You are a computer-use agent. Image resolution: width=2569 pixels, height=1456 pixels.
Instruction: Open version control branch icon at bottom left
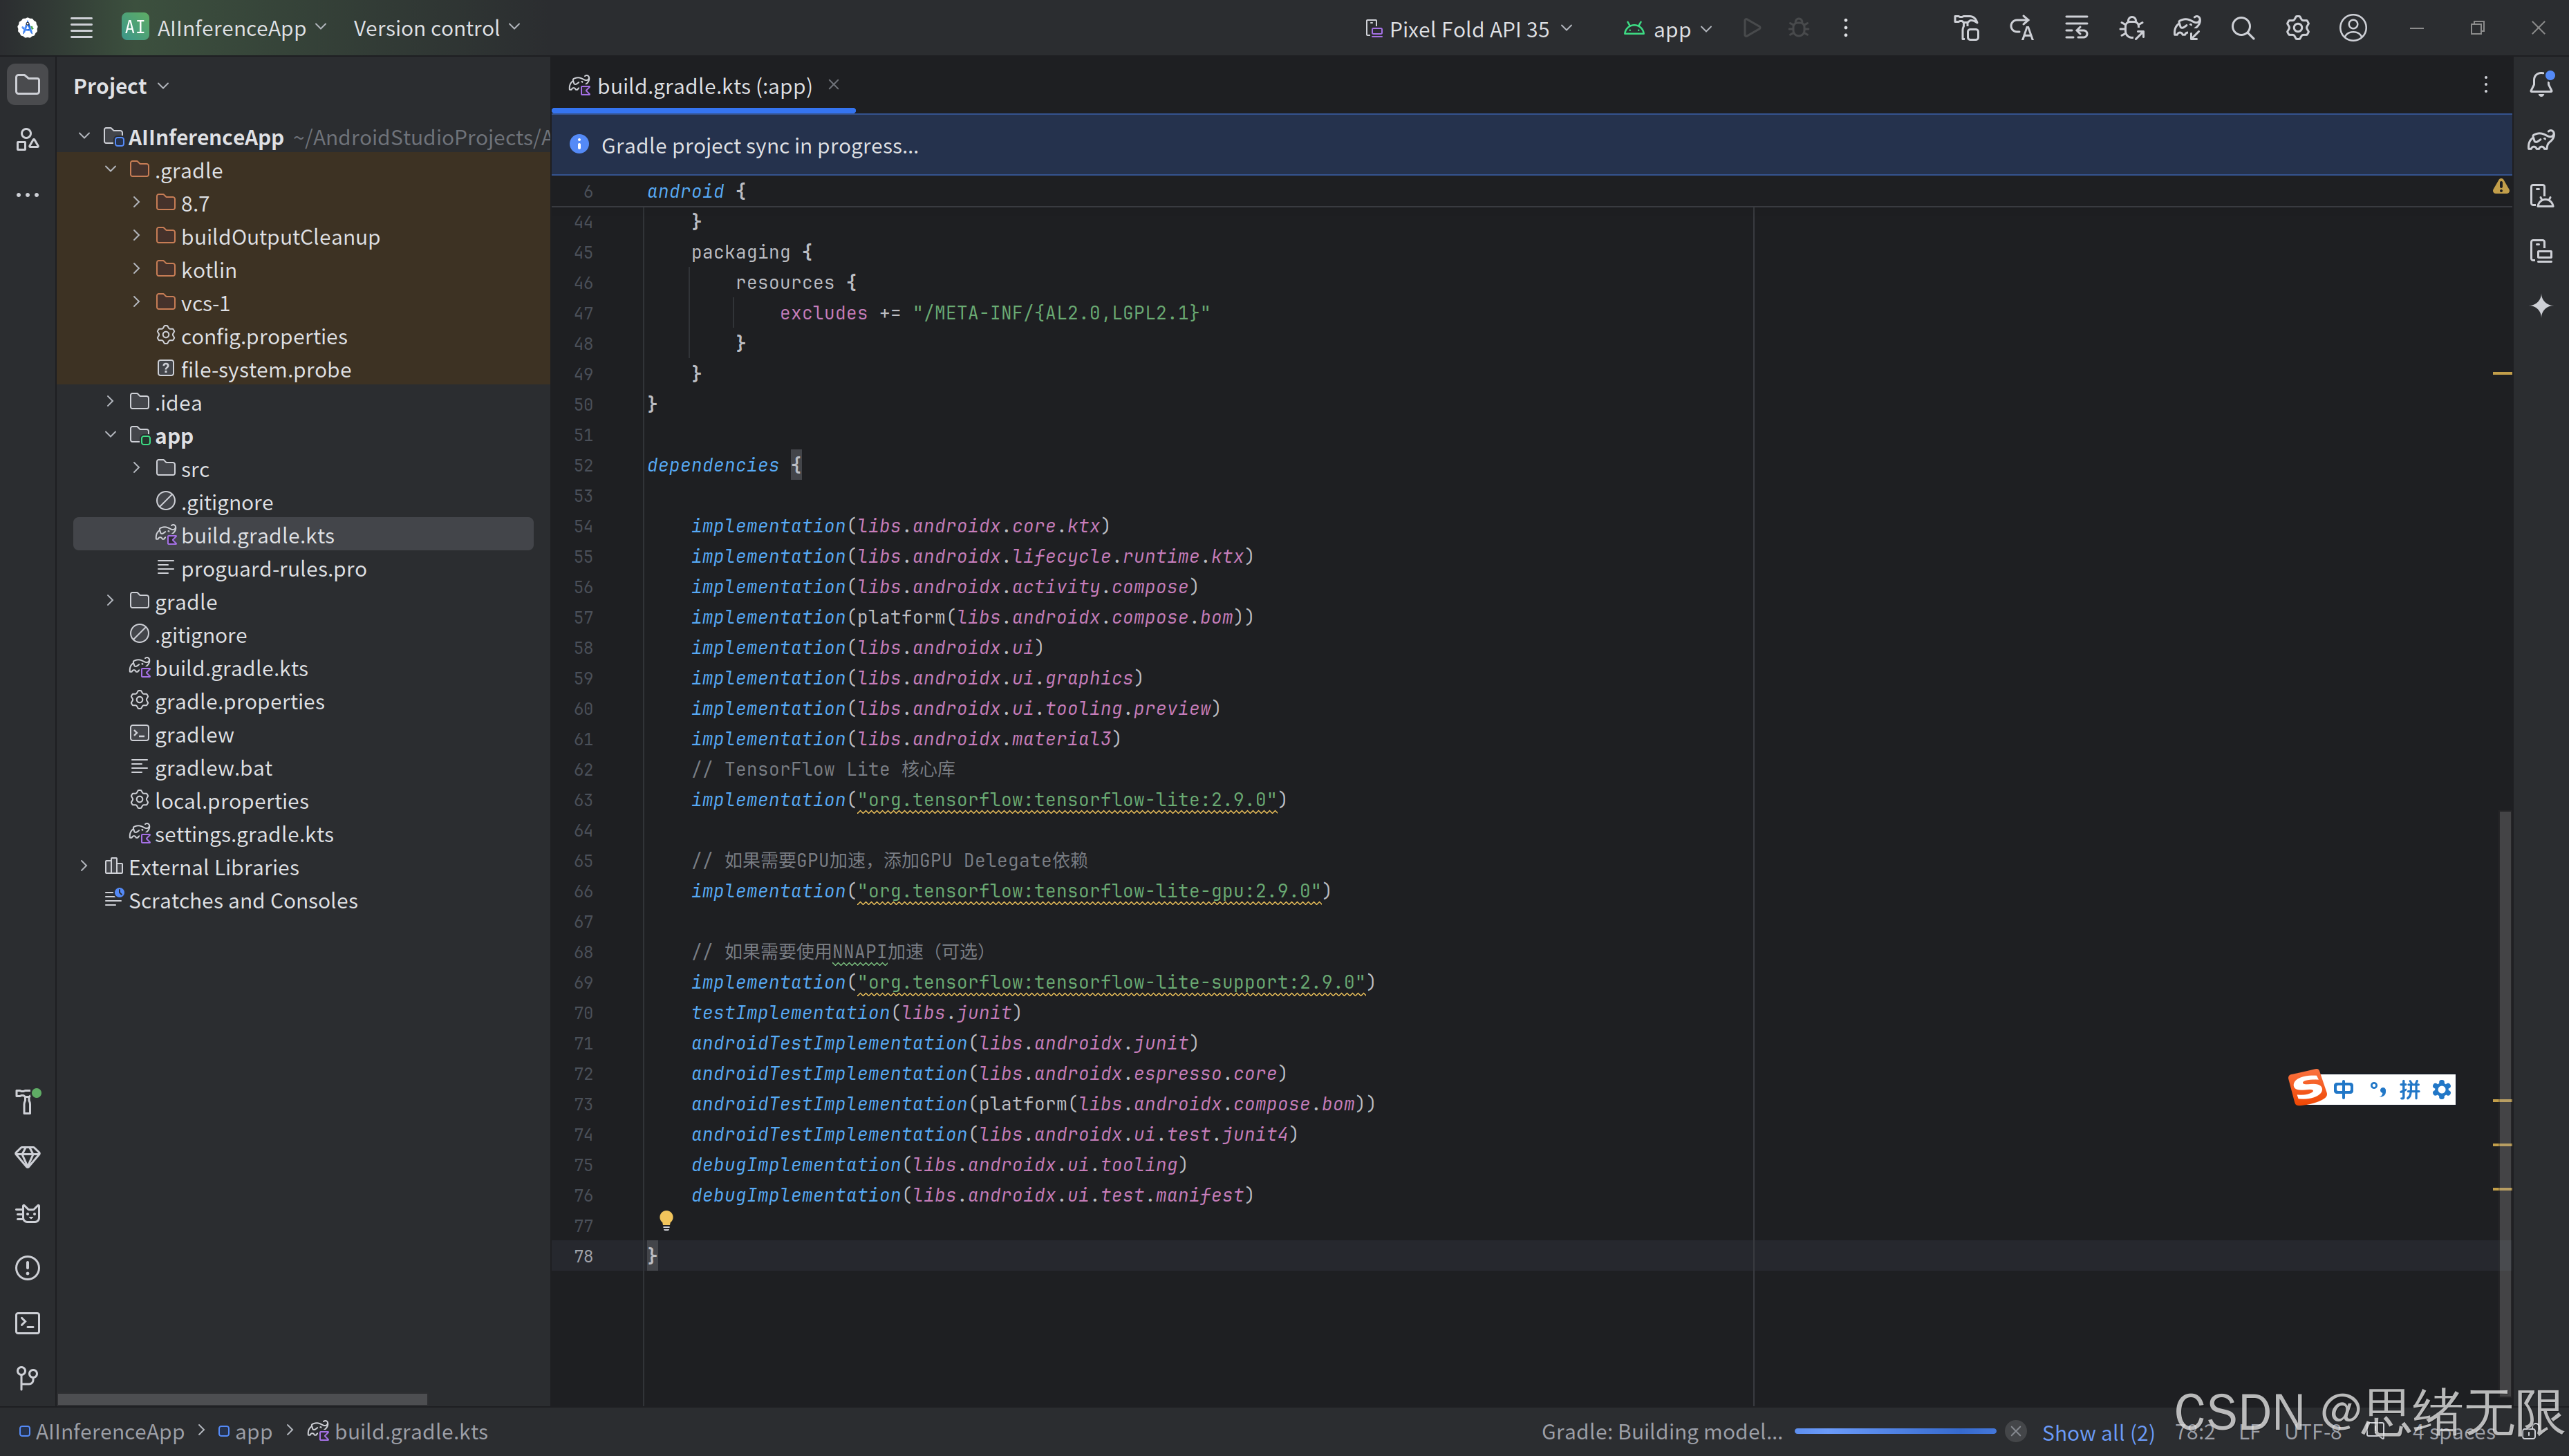27,1378
